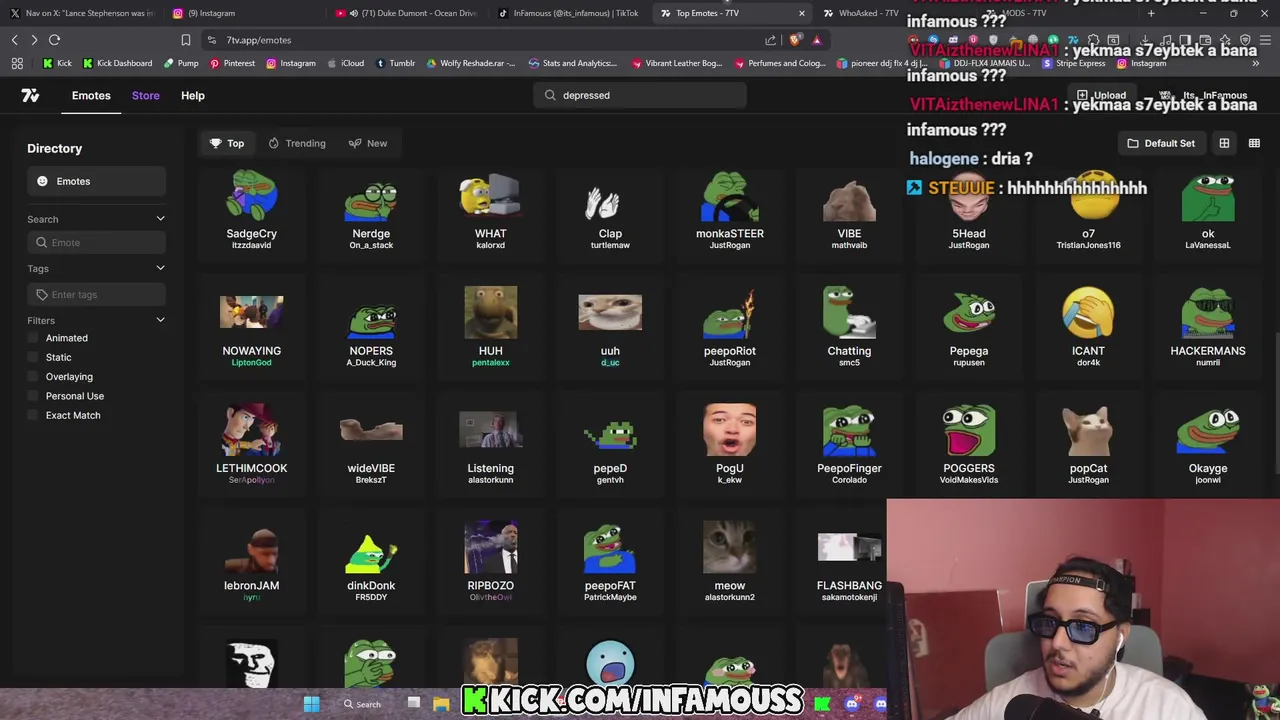This screenshot has height=720, width=1280.
Task: Select the Chatting emote
Action: pos(849,328)
